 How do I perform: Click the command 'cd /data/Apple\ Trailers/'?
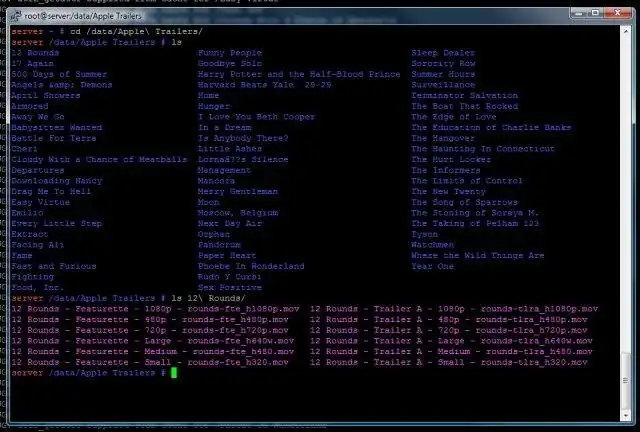pyautogui.click(x=136, y=31)
